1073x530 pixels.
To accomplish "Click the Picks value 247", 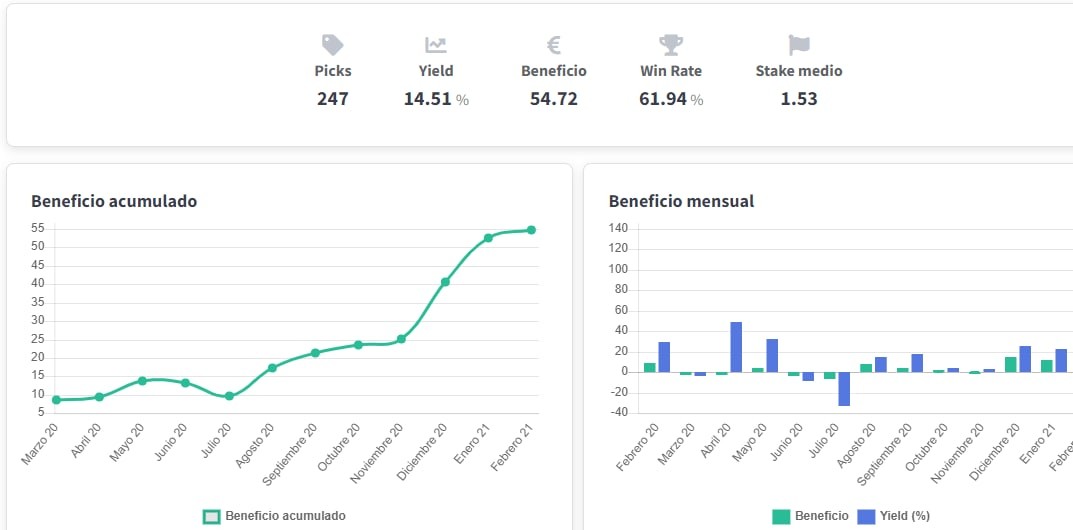I will [x=333, y=99].
